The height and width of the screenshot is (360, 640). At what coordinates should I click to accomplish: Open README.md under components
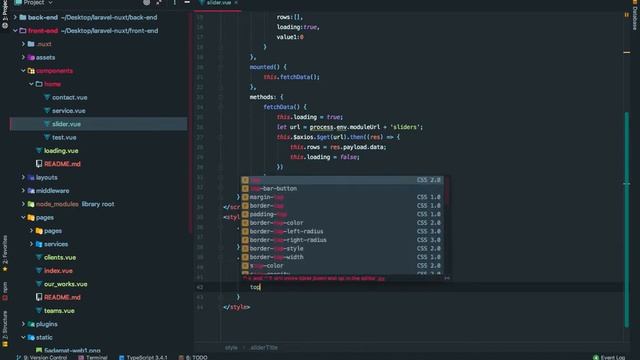pyautogui.click(x=62, y=164)
